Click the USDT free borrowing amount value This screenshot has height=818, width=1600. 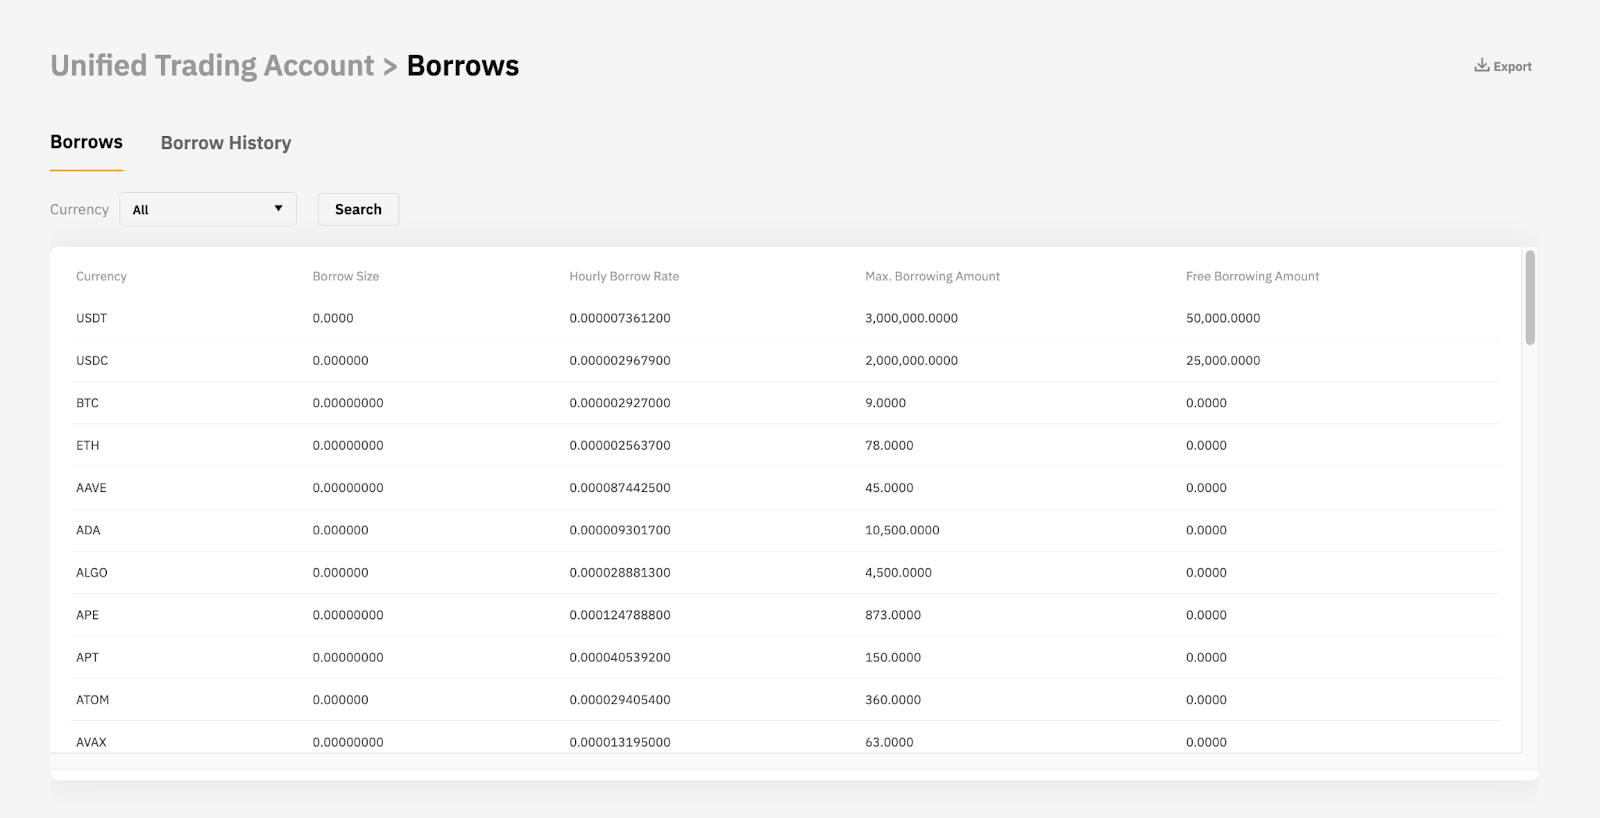point(1223,318)
